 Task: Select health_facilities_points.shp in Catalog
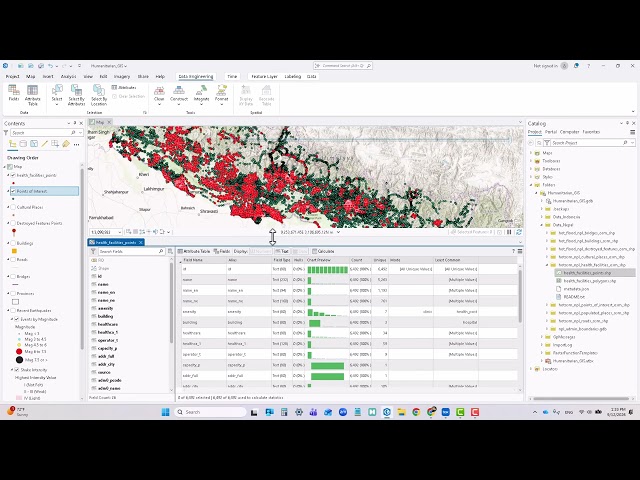tap(587, 273)
